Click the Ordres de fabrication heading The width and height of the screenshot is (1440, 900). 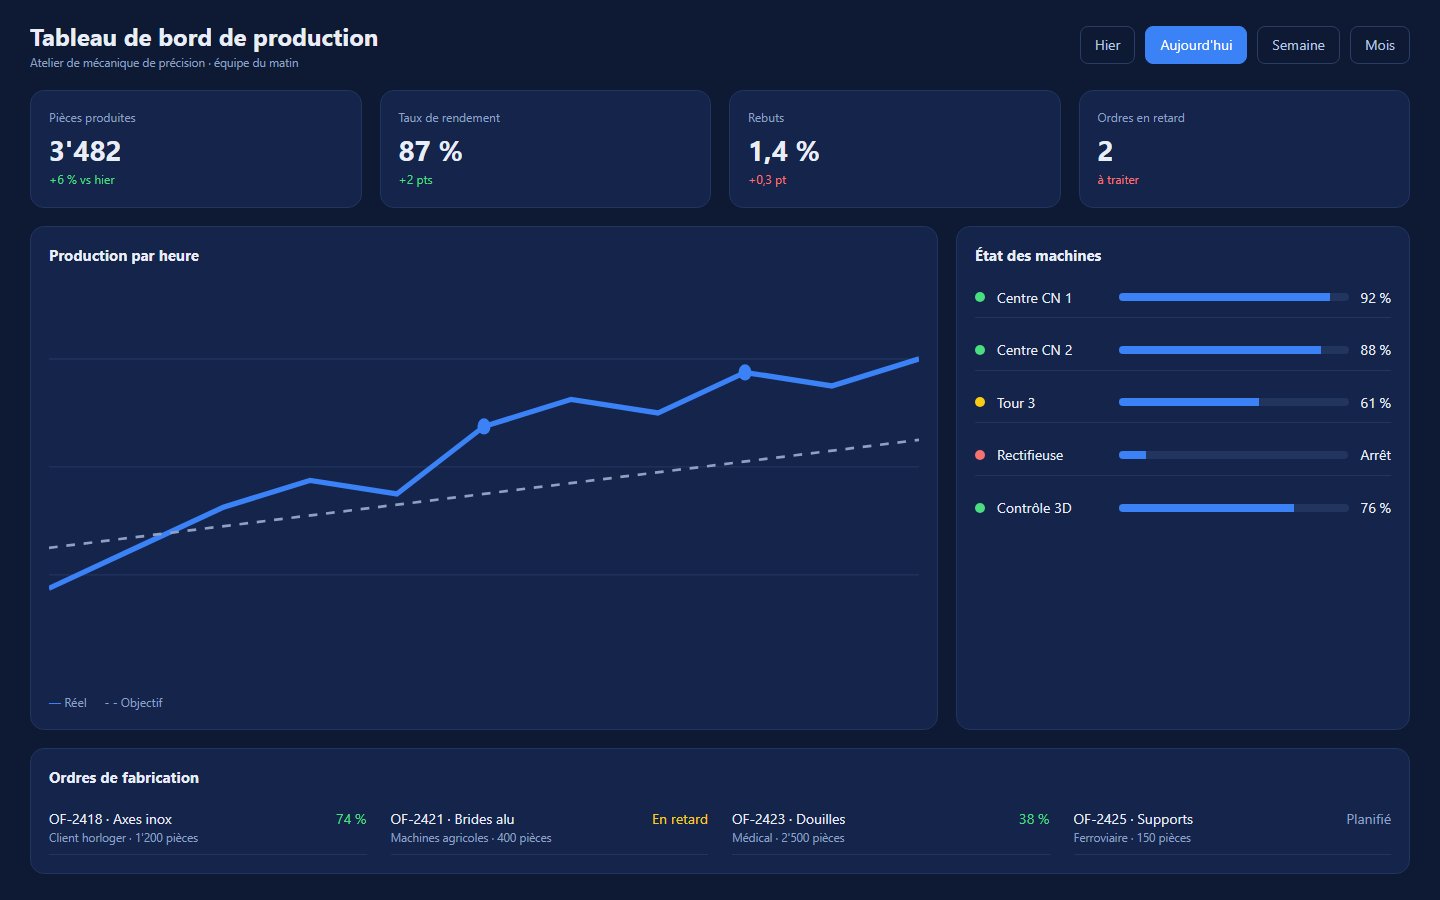coord(124,778)
